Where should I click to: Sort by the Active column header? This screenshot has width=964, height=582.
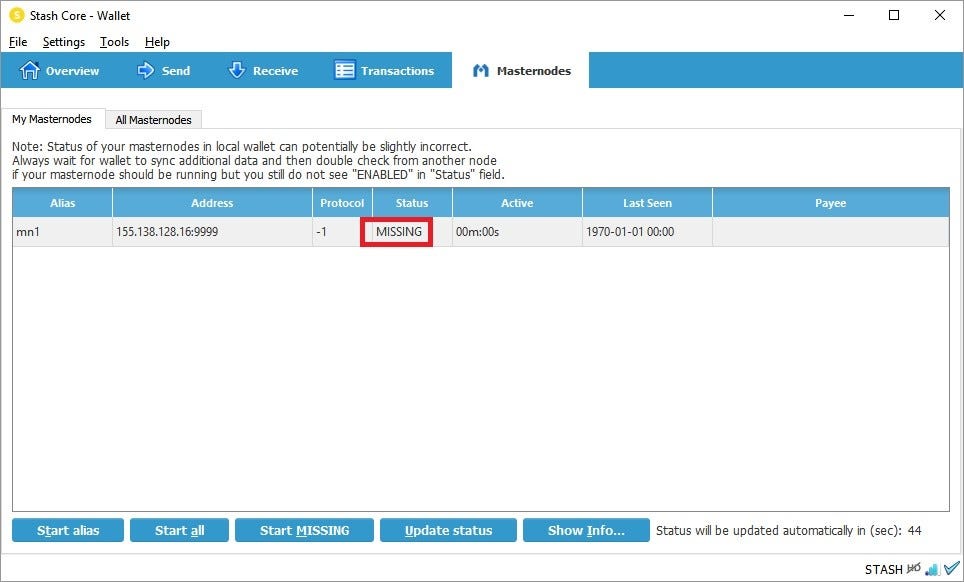coord(517,203)
